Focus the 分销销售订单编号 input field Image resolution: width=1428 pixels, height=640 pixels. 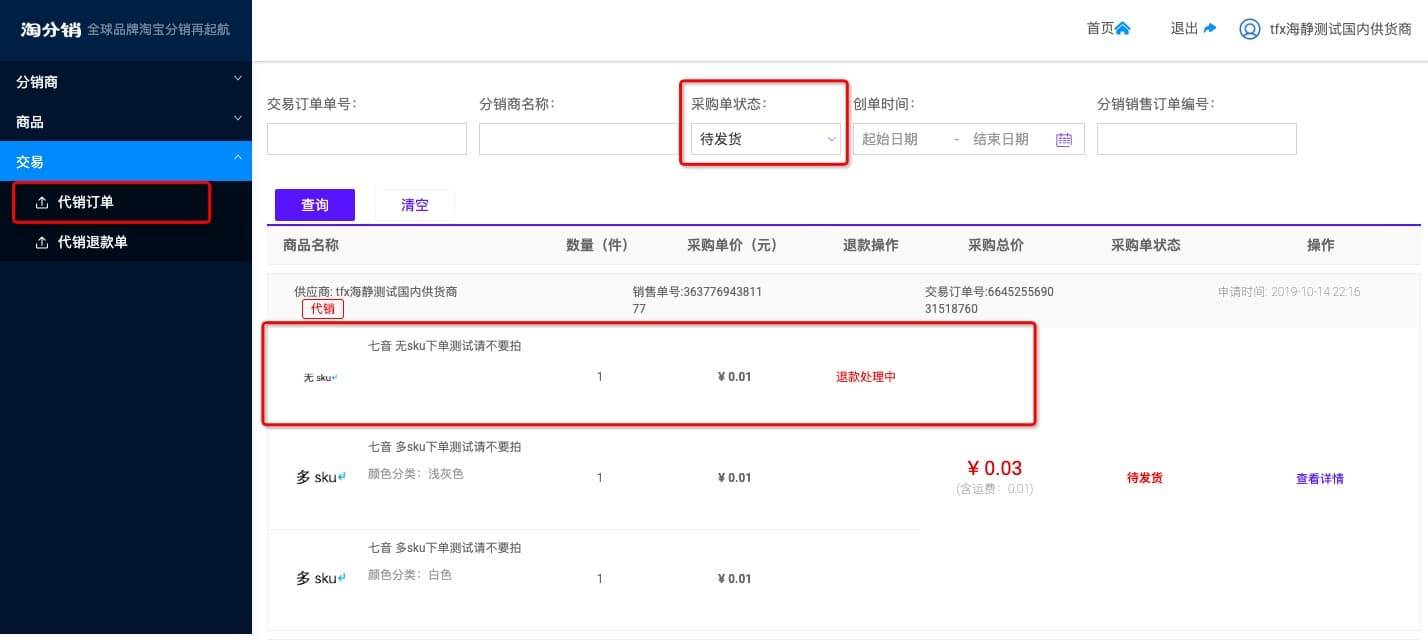coord(1197,139)
